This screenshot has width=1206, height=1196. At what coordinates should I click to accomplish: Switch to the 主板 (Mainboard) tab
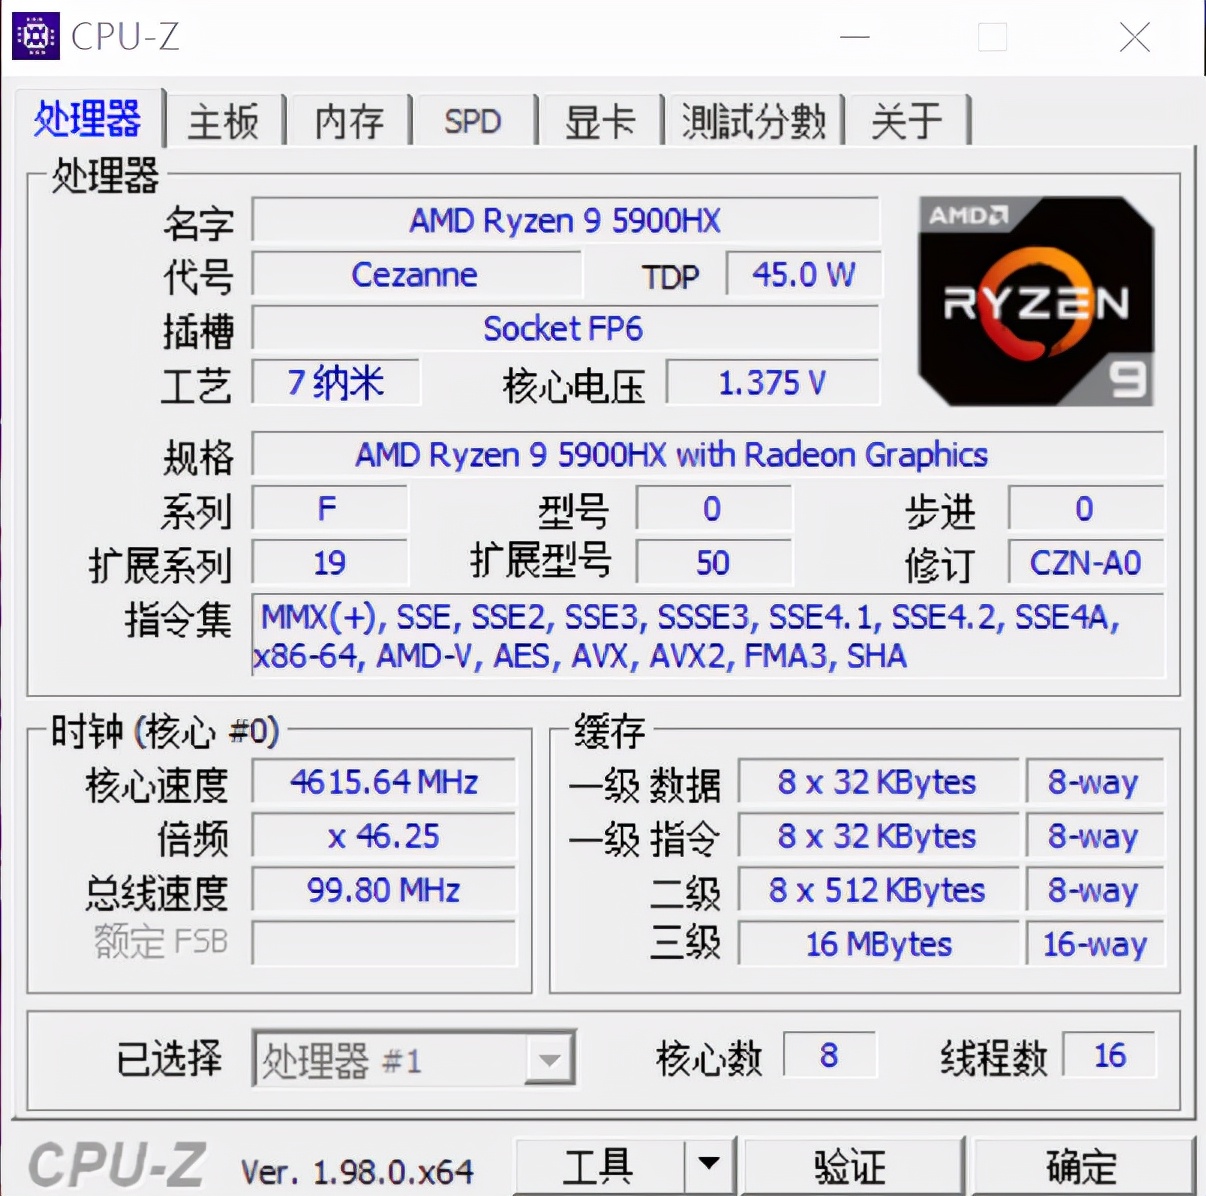(x=223, y=120)
